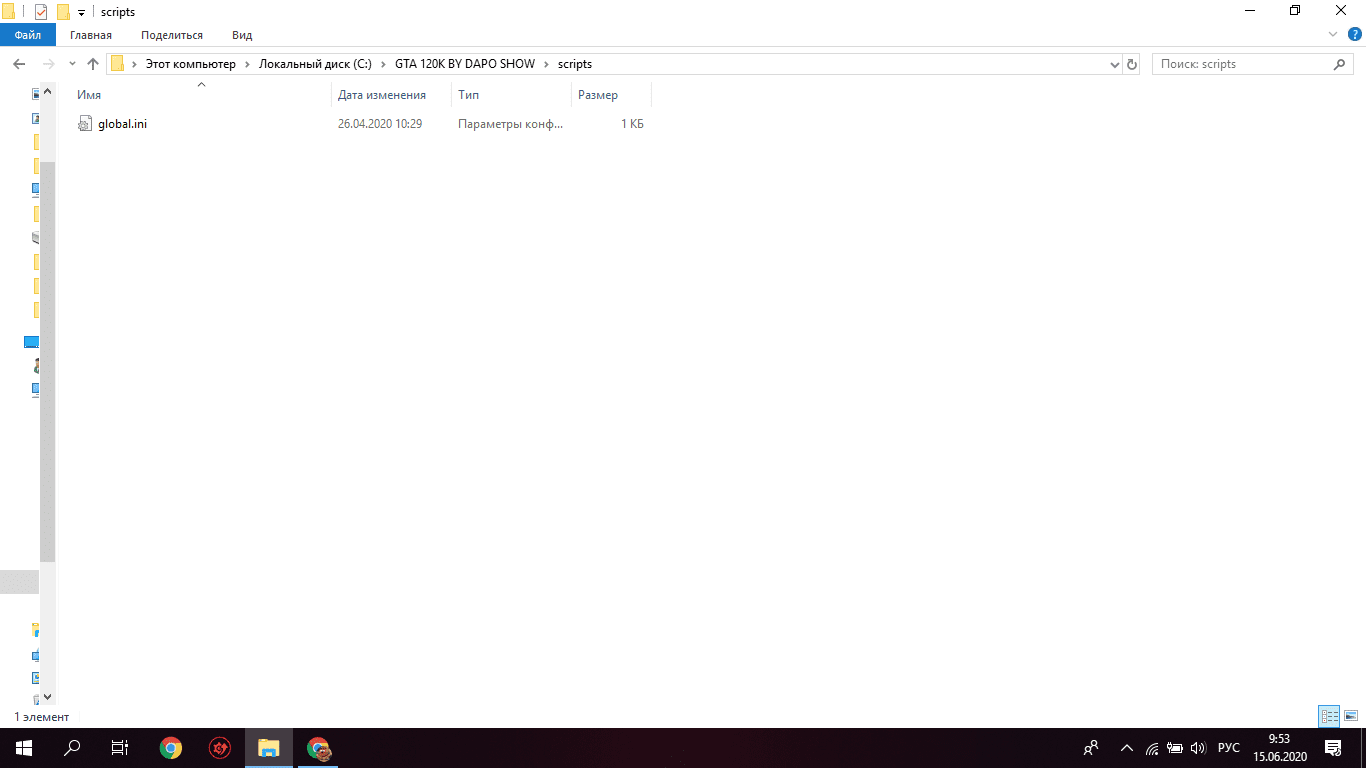Click the search magnifier icon
The height and width of the screenshot is (768, 1366).
1340,64
